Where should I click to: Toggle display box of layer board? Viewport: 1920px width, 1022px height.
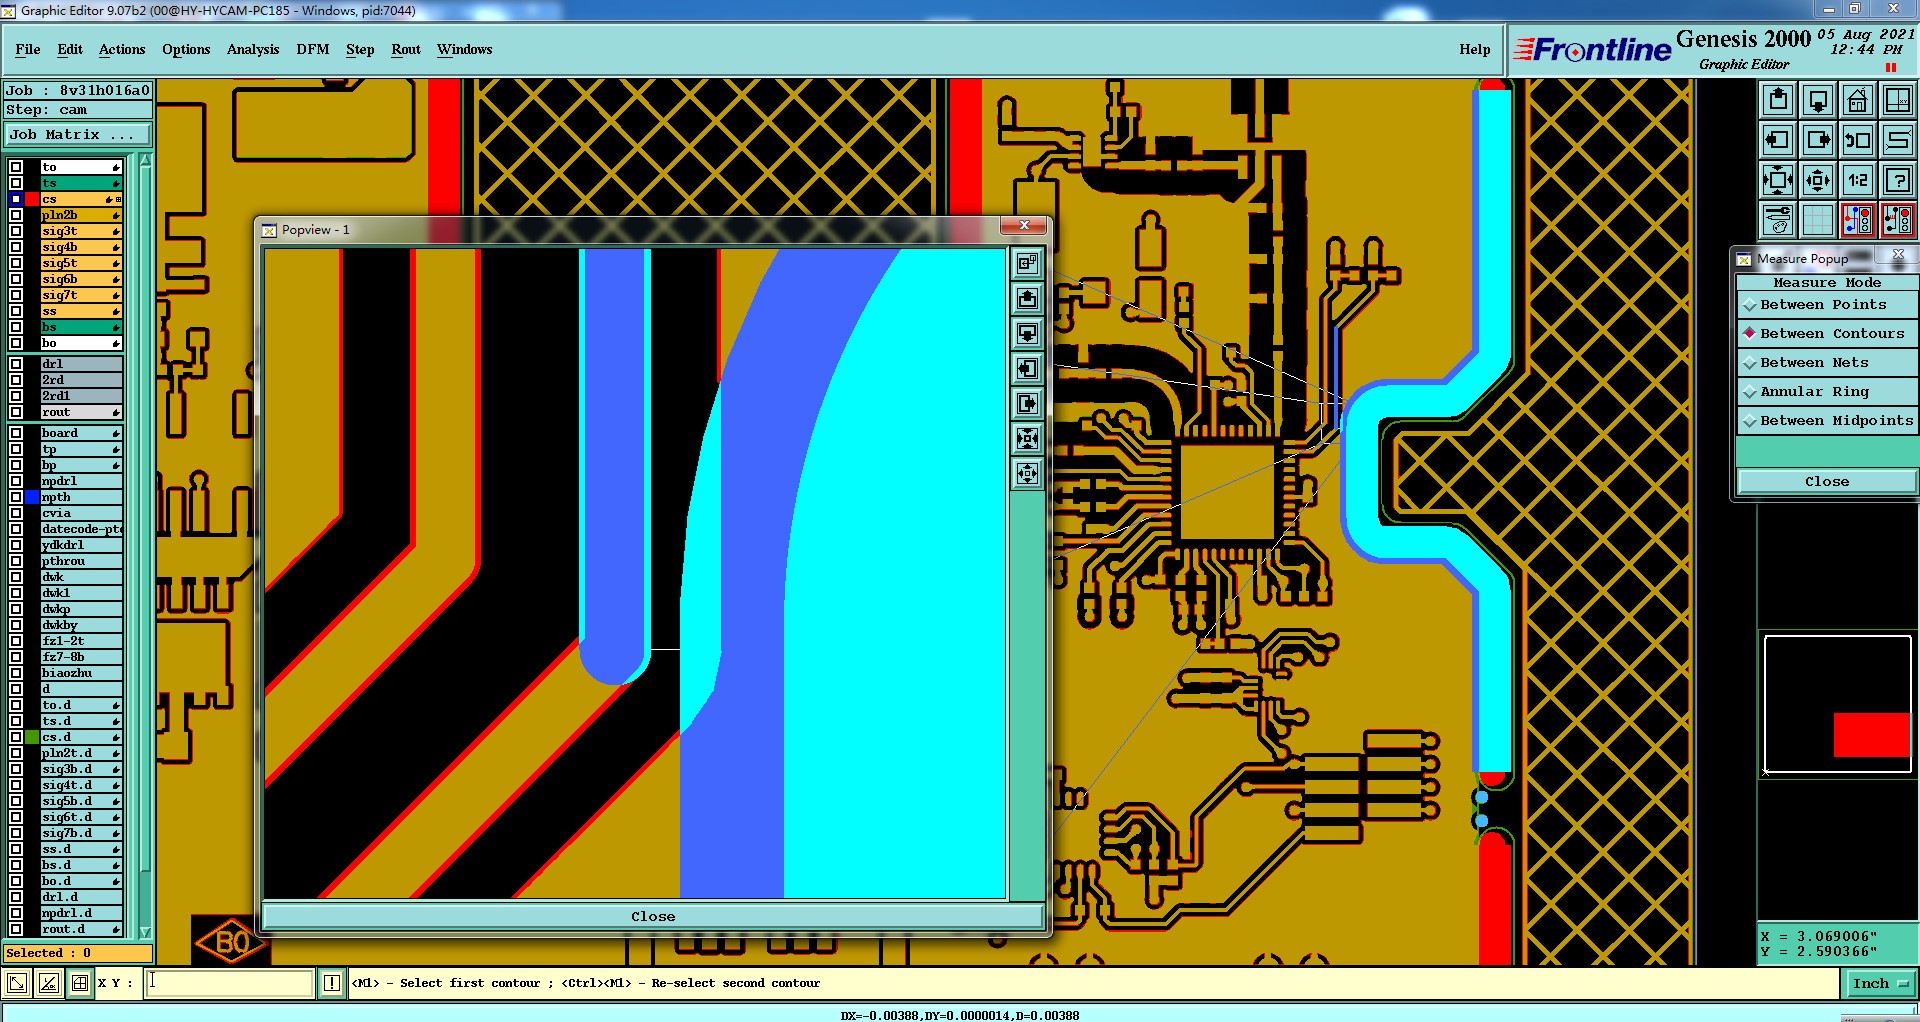click(16, 433)
